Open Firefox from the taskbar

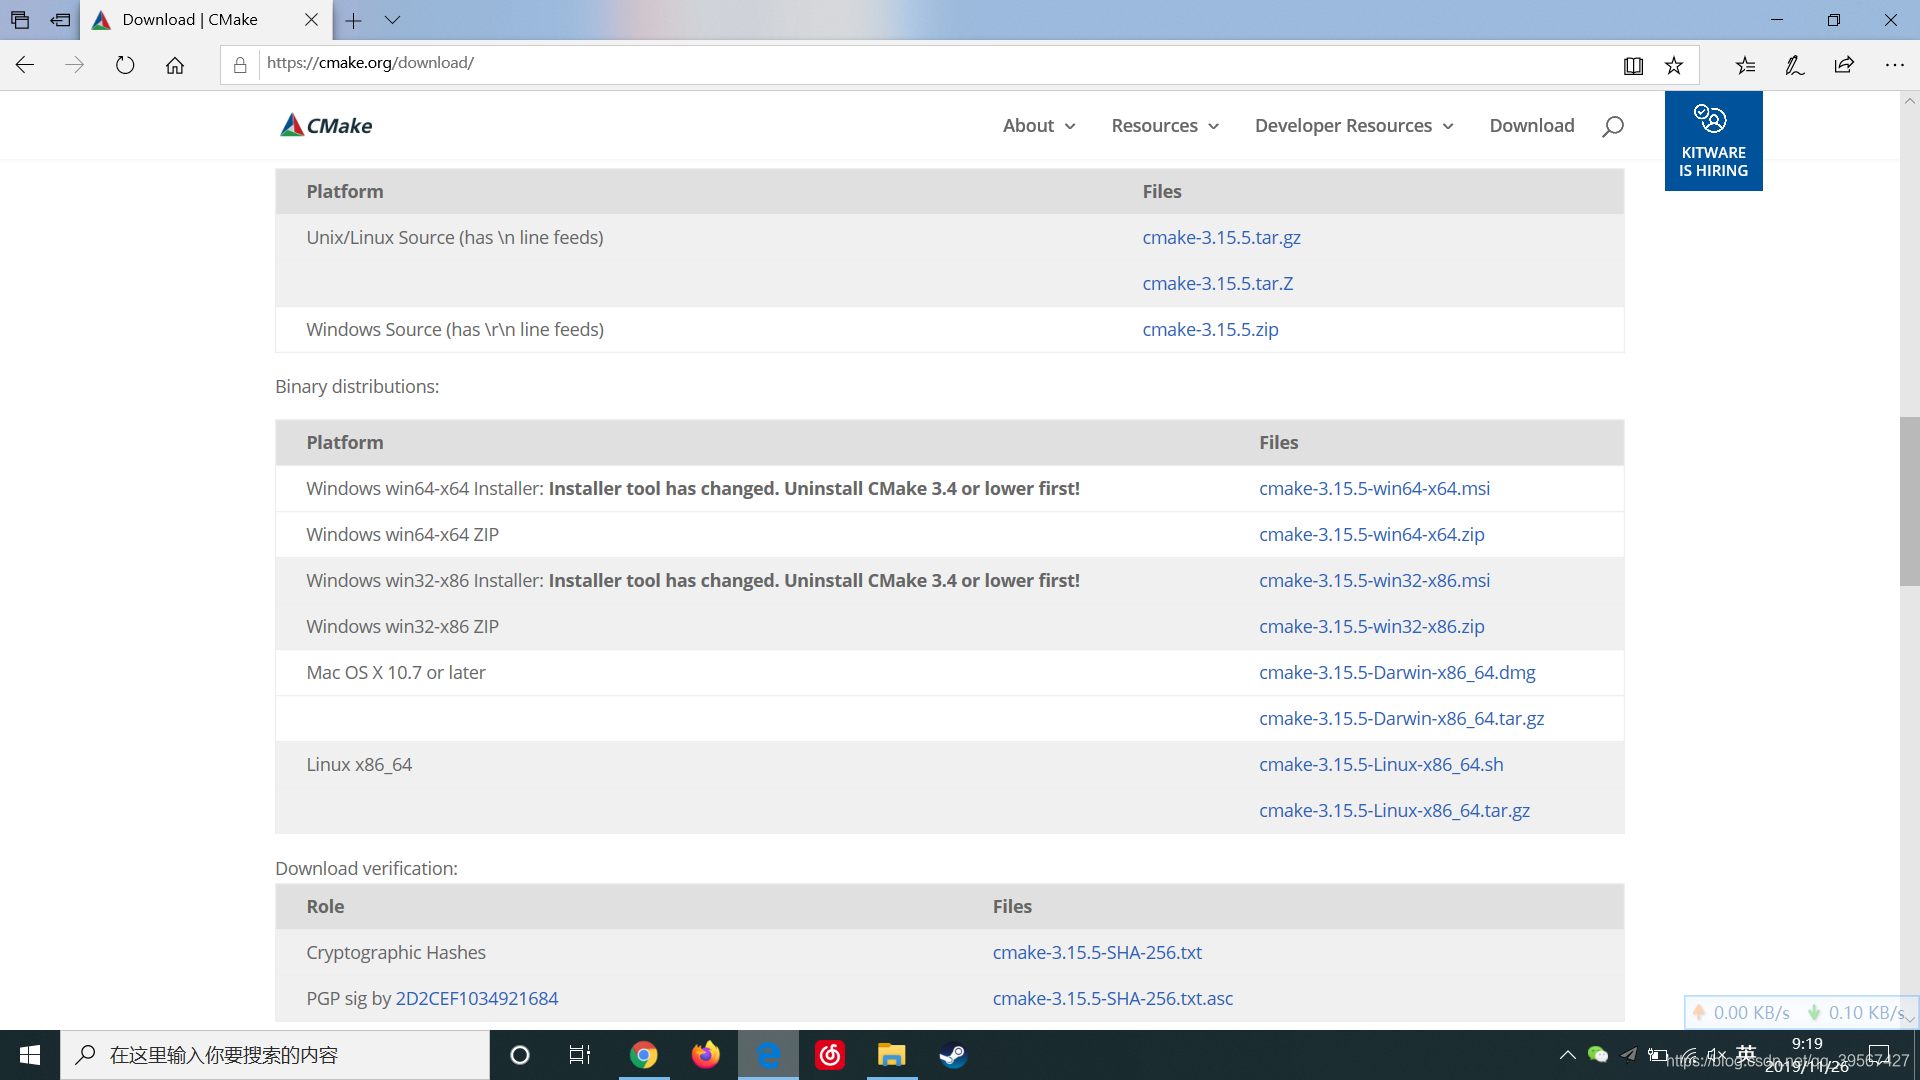(707, 1055)
